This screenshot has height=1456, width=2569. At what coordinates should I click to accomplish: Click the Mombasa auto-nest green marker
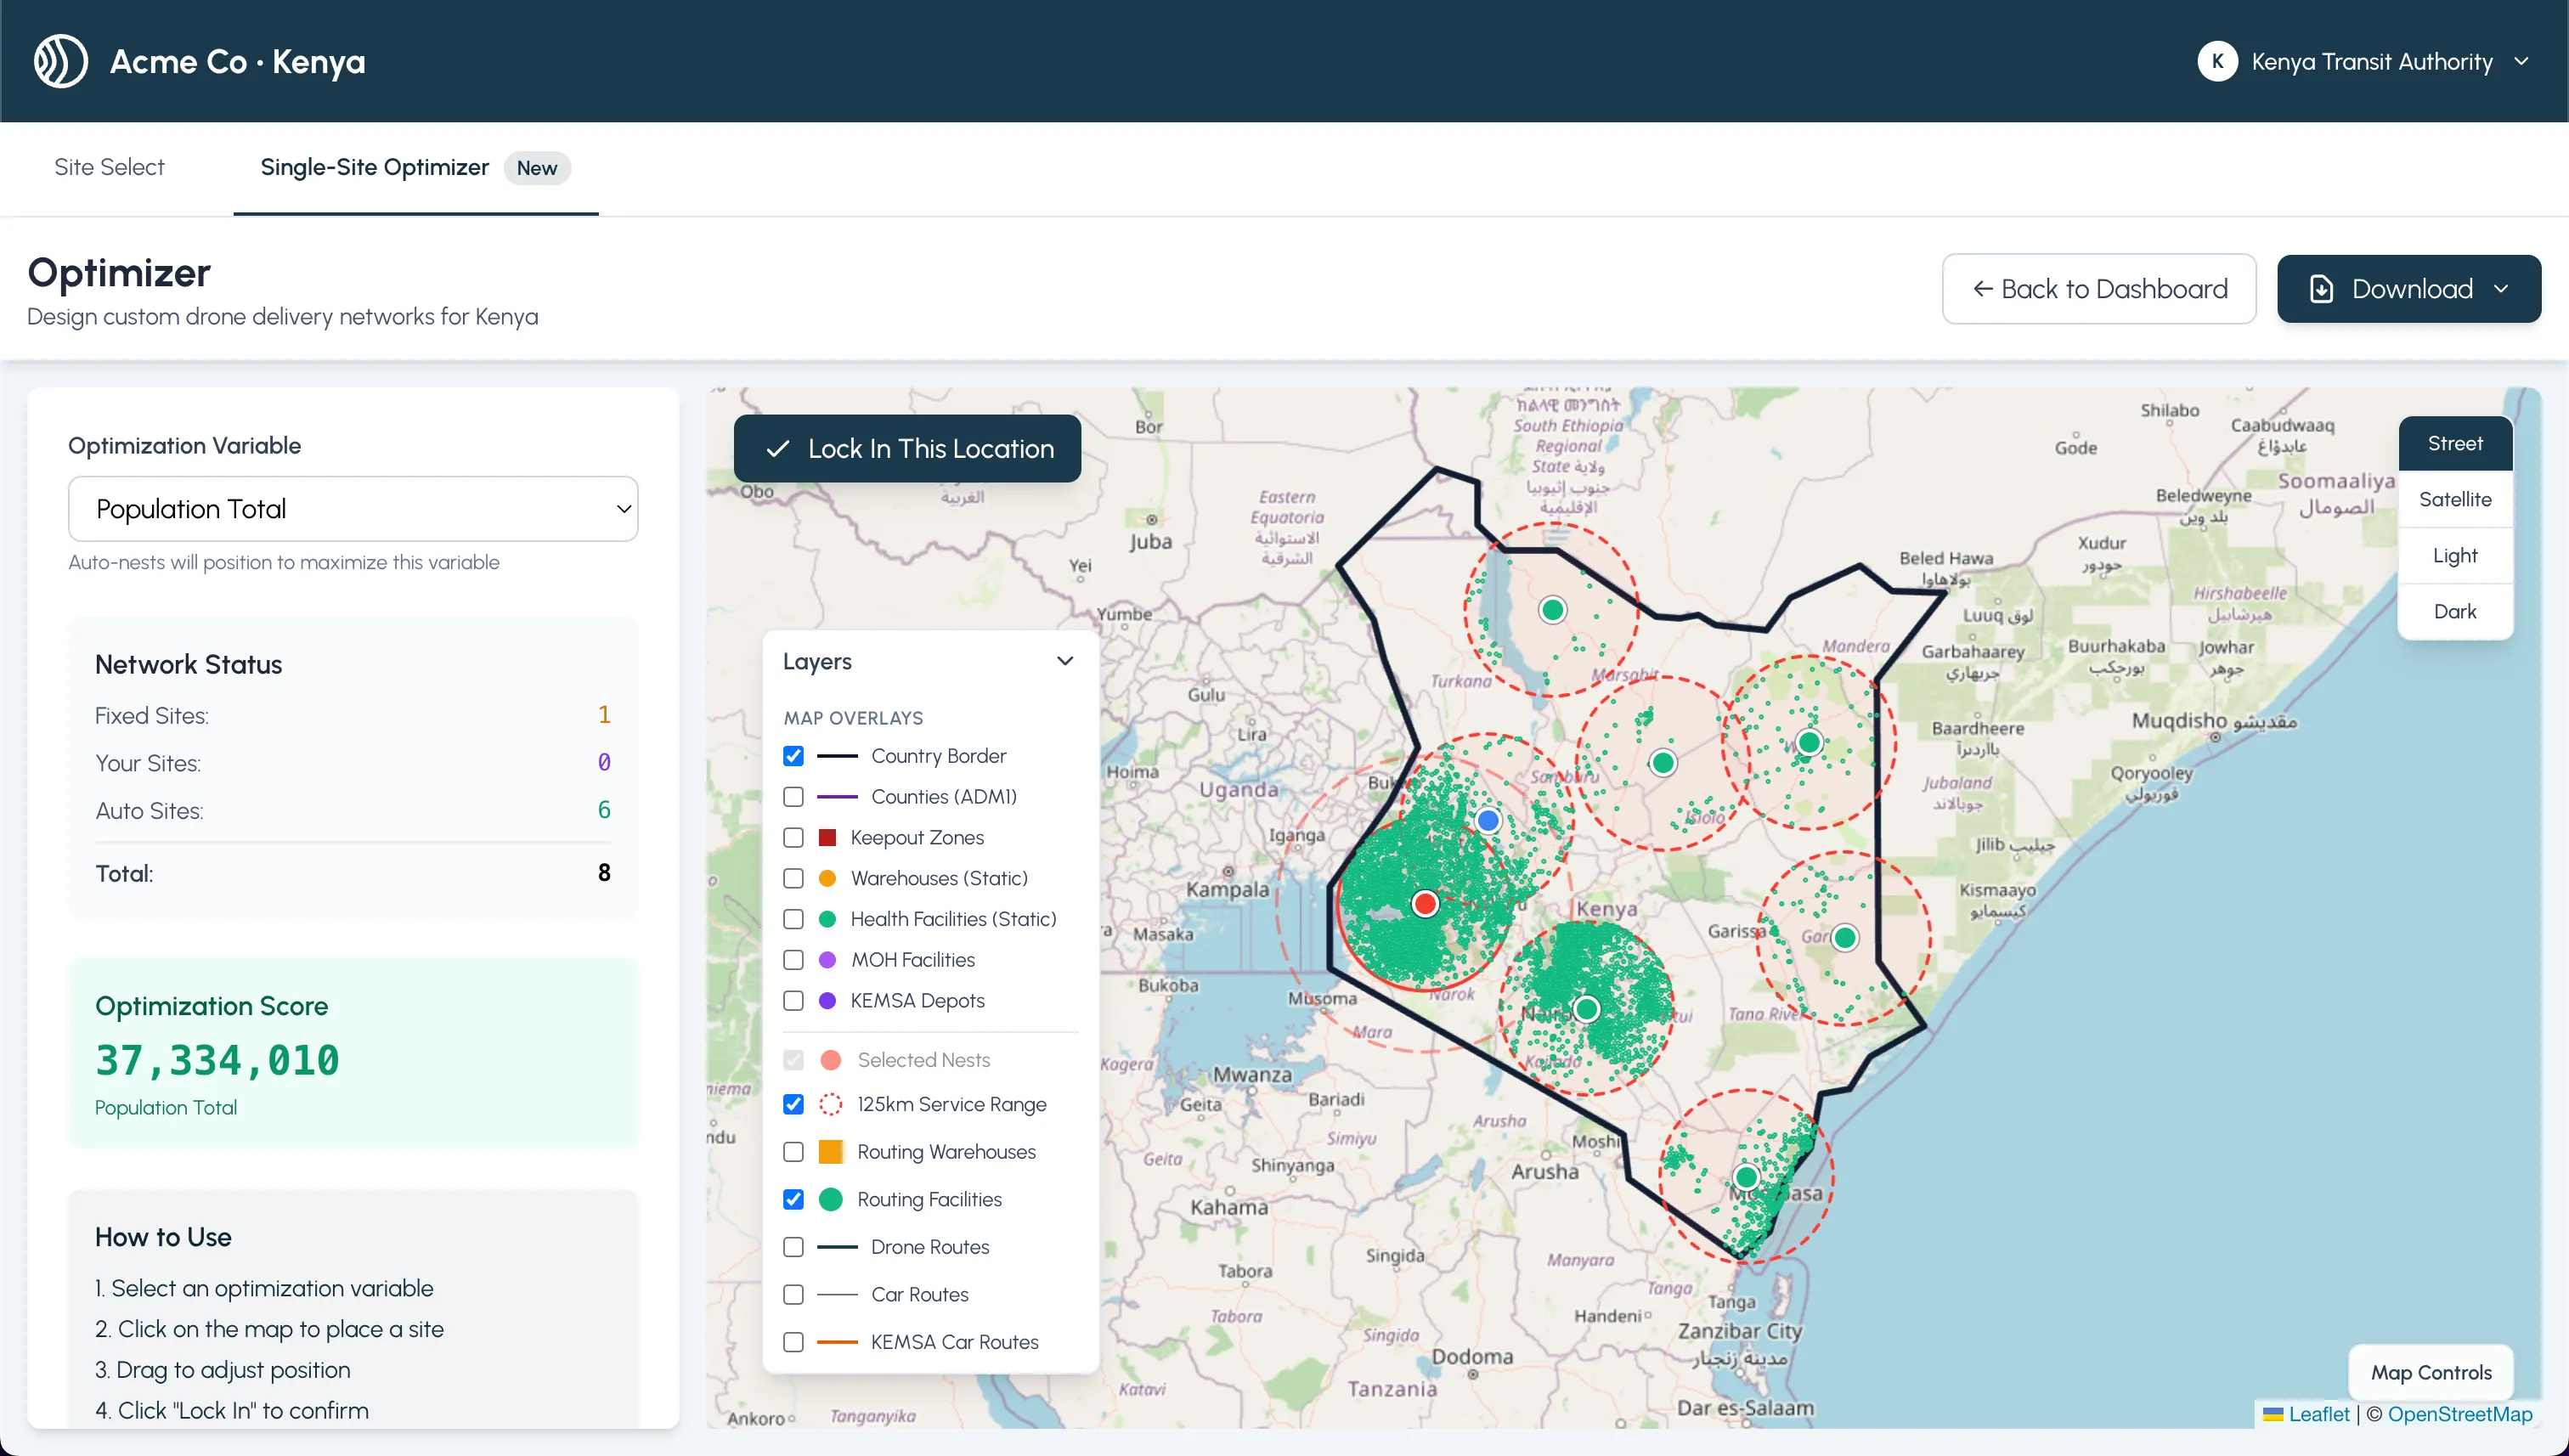pos(1746,1177)
